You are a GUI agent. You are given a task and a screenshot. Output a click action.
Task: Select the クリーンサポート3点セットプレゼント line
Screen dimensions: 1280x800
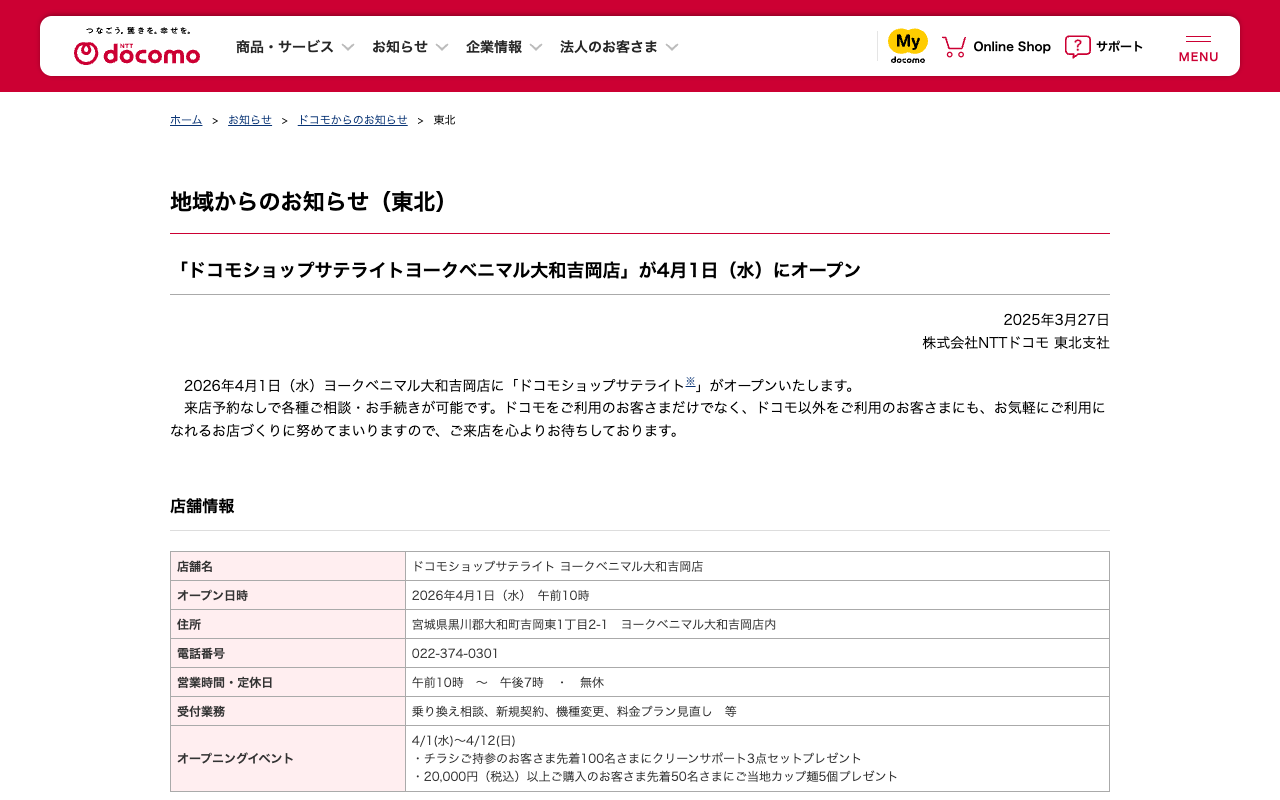(x=637, y=758)
